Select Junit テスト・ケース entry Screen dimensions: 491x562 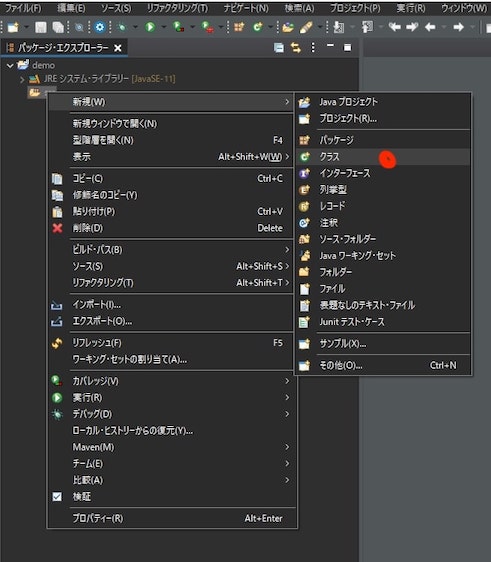[383, 322]
